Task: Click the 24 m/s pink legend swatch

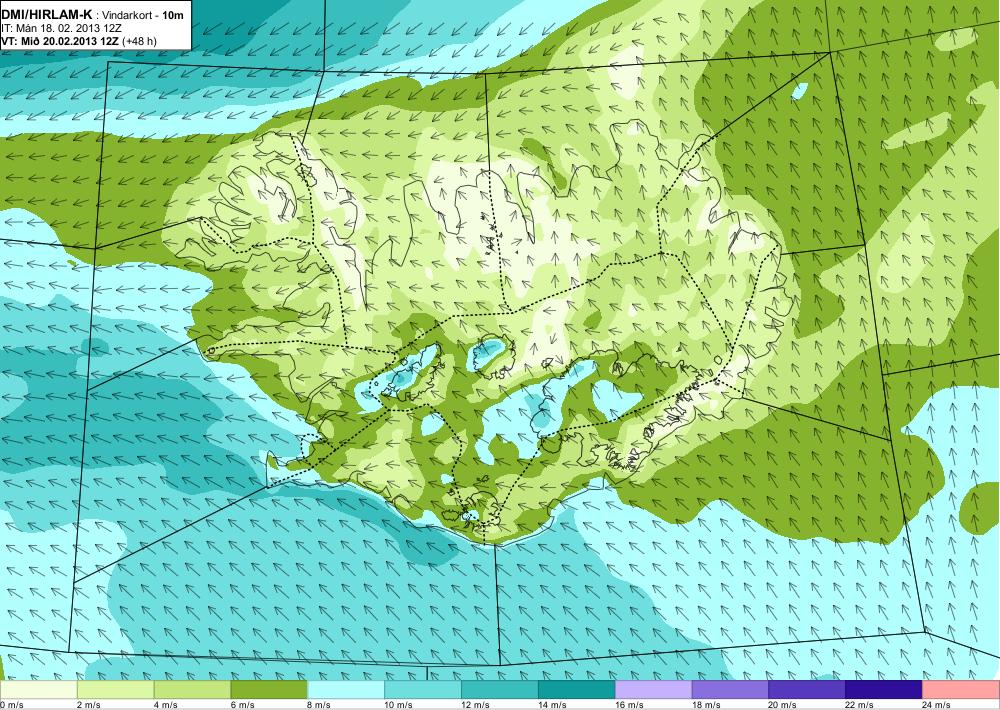Action: 961,690
